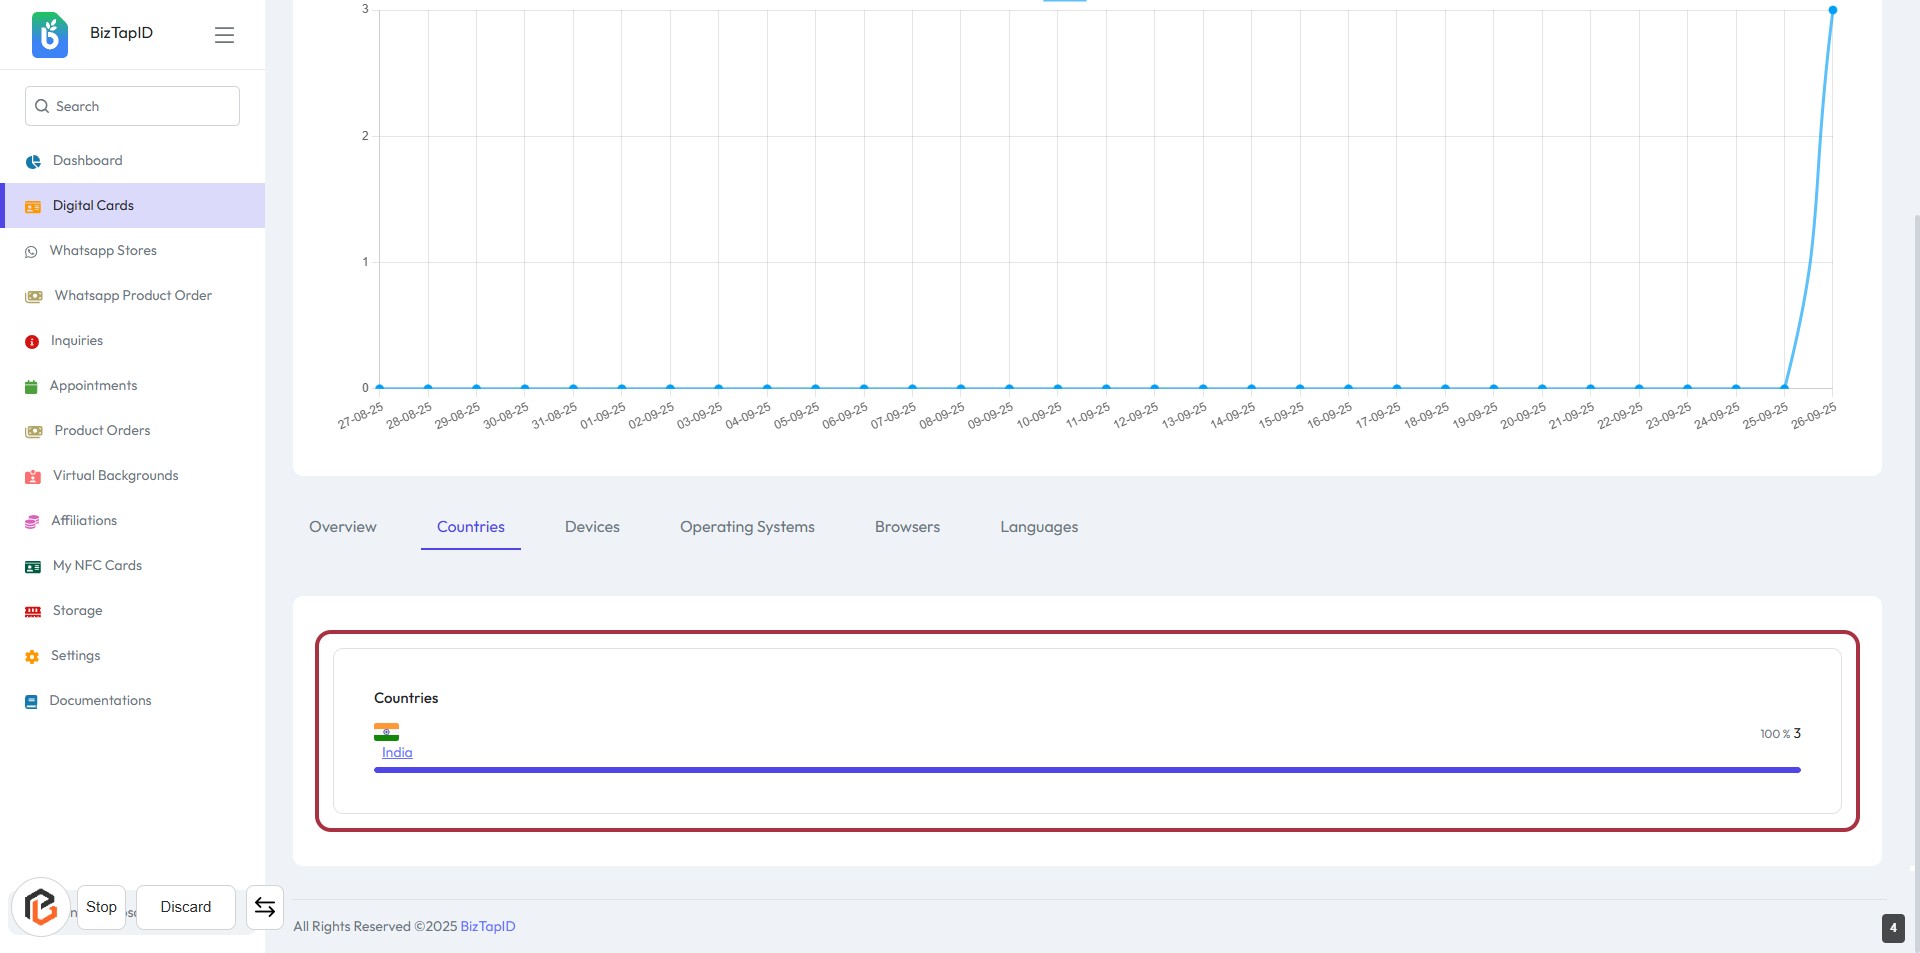Open the Languages tab

click(1039, 527)
